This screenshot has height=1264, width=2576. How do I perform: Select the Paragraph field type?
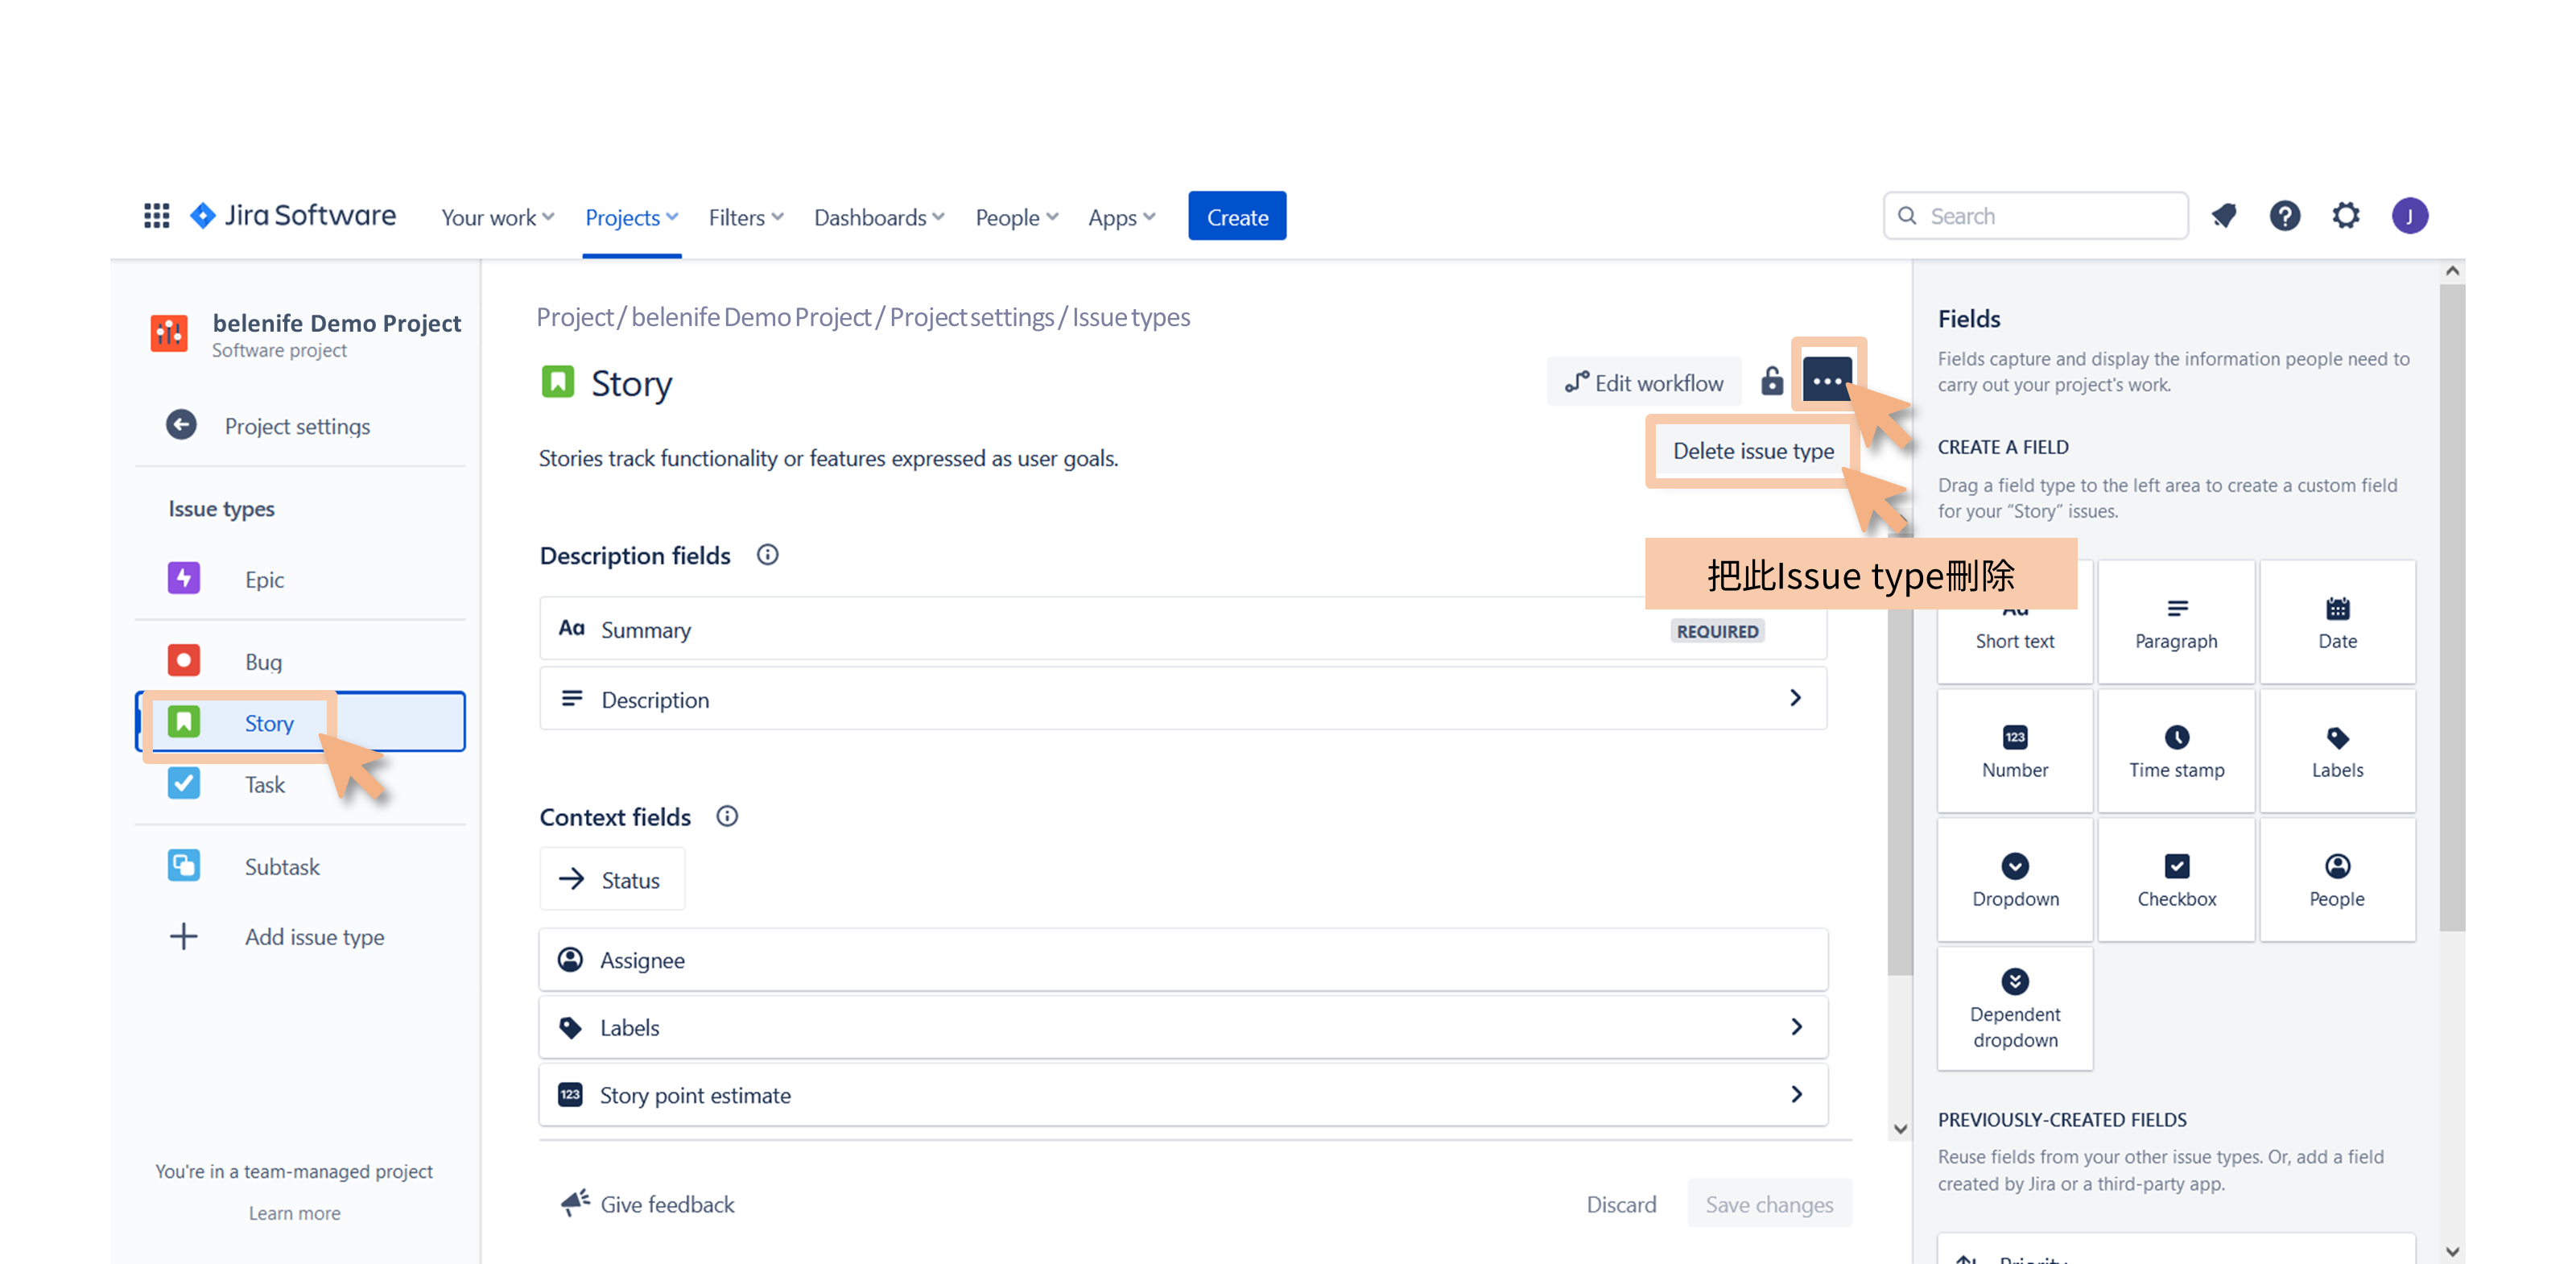[x=2176, y=622]
